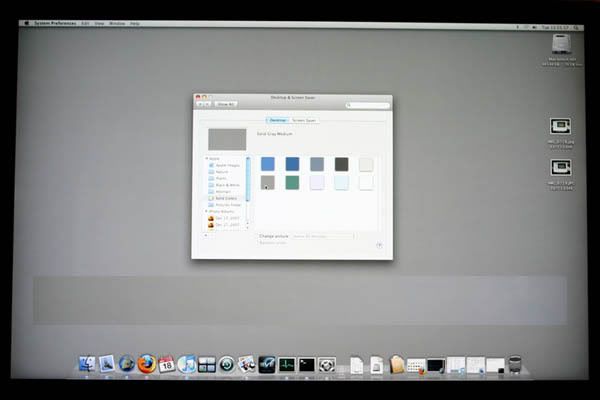Collapse the Apple group in sidebar
600x400 pixels.
pyautogui.click(x=207, y=158)
